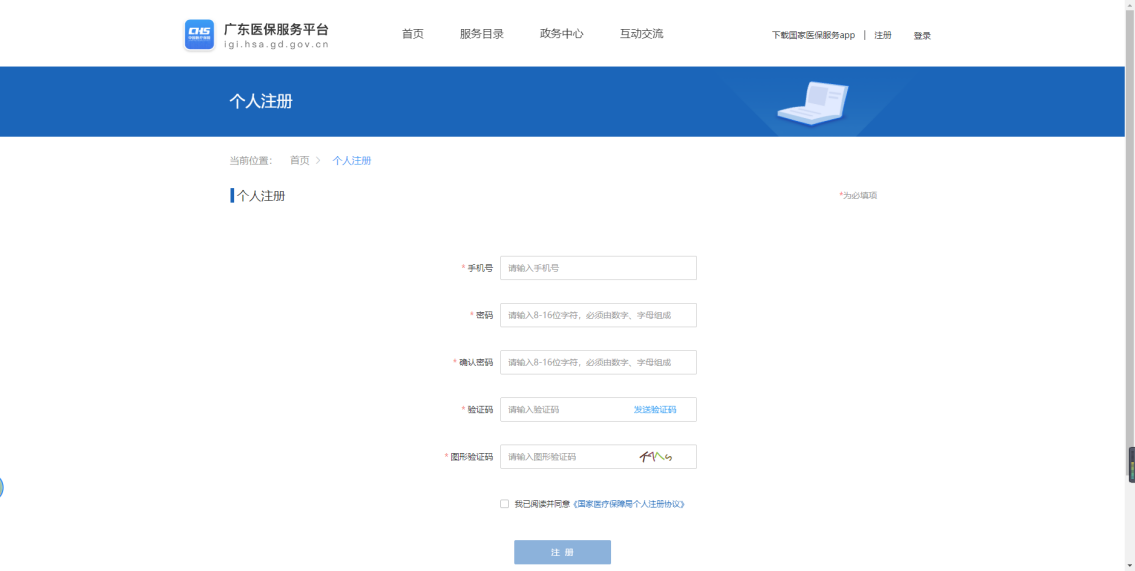
Task: Open the 首页 navigation menu item
Action: (412, 34)
